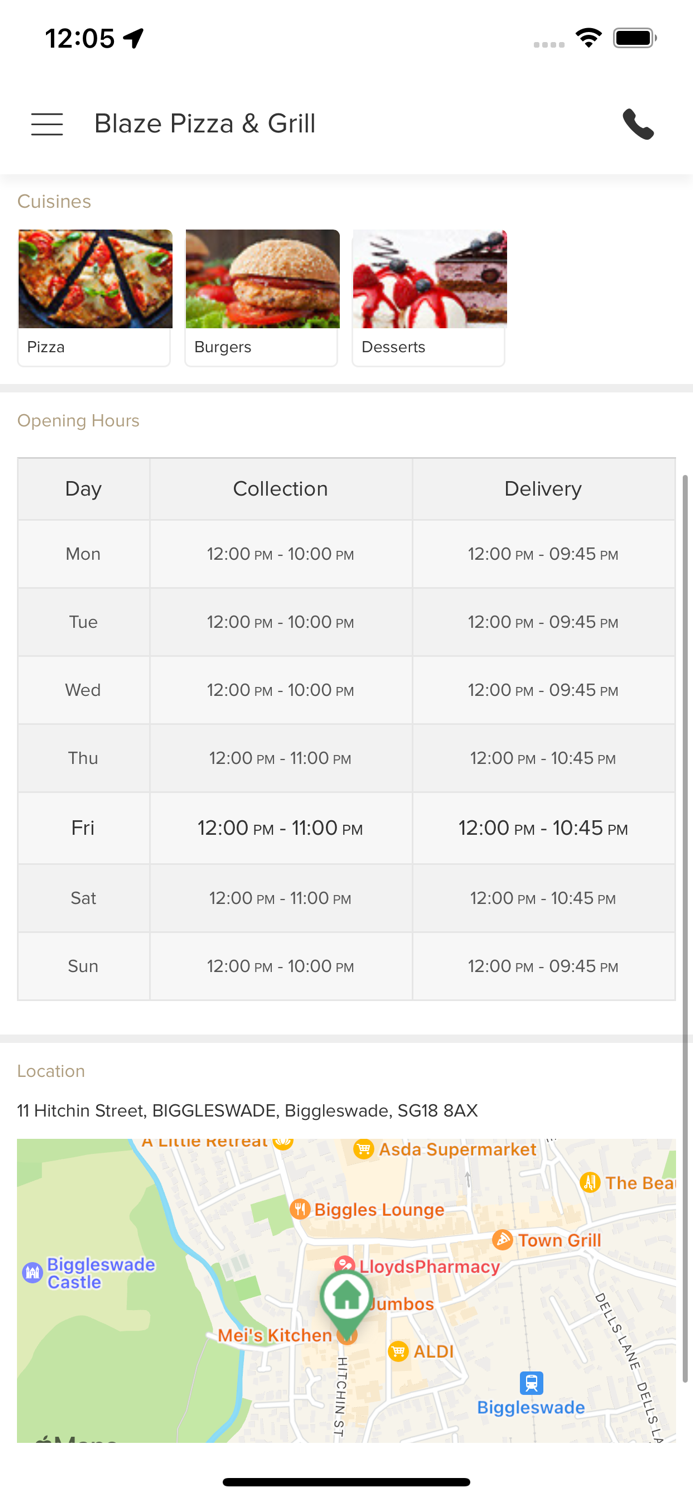Tap Monday collection hours cell
The width and height of the screenshot is (693, 1500).
pyautogui.click(x=280, y=554)
